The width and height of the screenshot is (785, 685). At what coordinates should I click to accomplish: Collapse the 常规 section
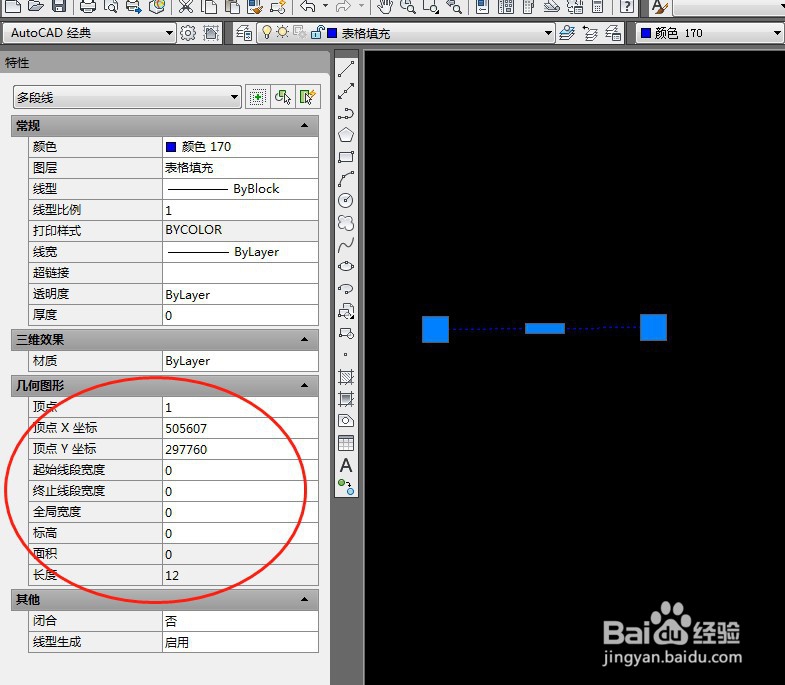304,125
